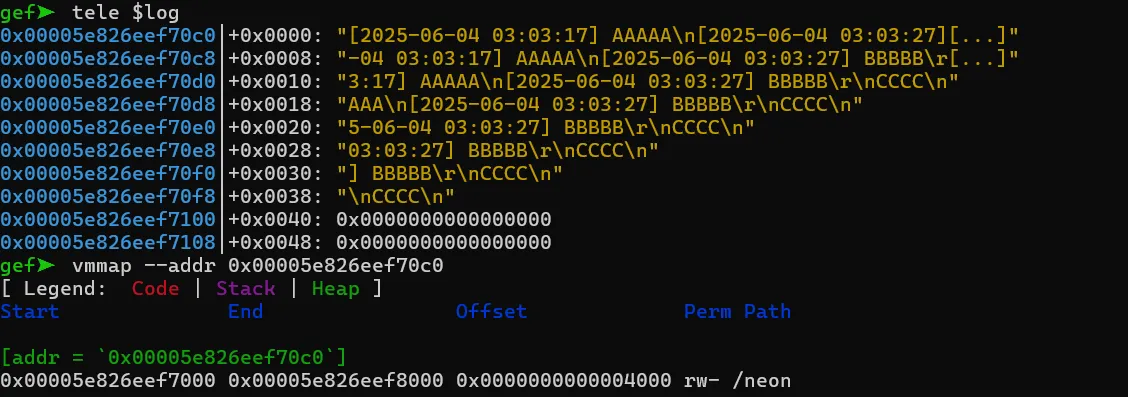Click the address 0x00005e826eef70d8
1128x397 pixels.
(x=108, y=104)
